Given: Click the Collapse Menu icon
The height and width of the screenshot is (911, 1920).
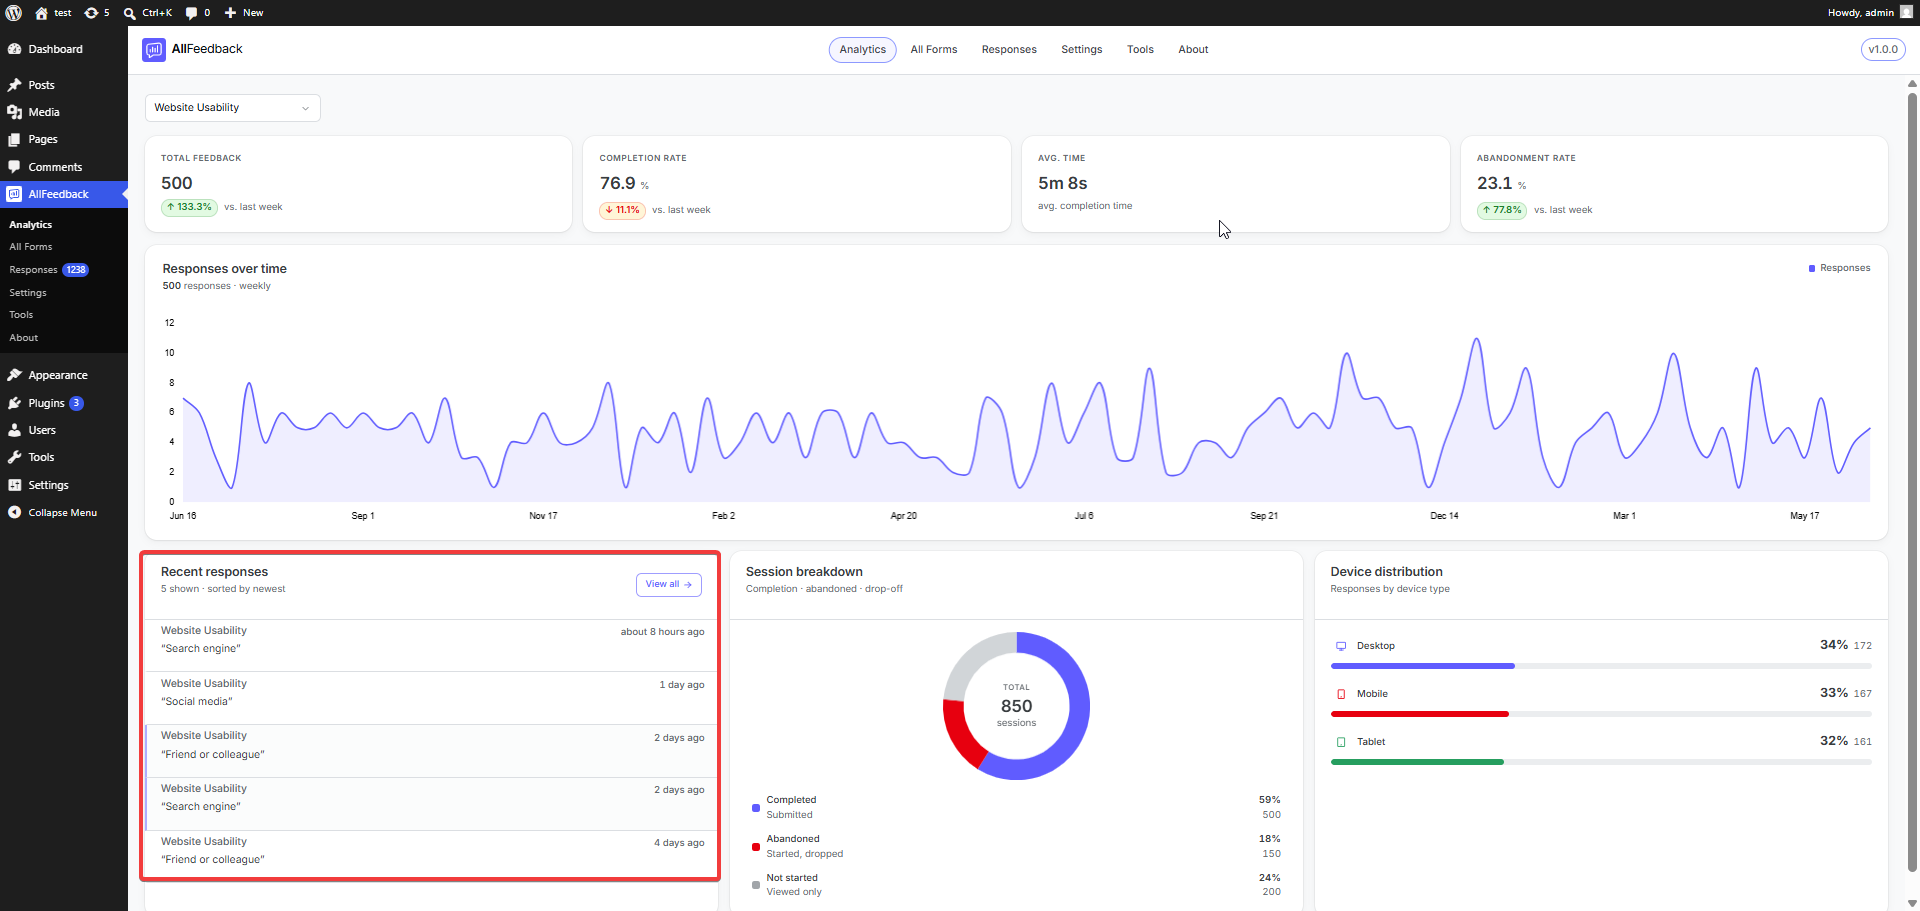Looking at the screenshot, I should click(x=14, y=512).
